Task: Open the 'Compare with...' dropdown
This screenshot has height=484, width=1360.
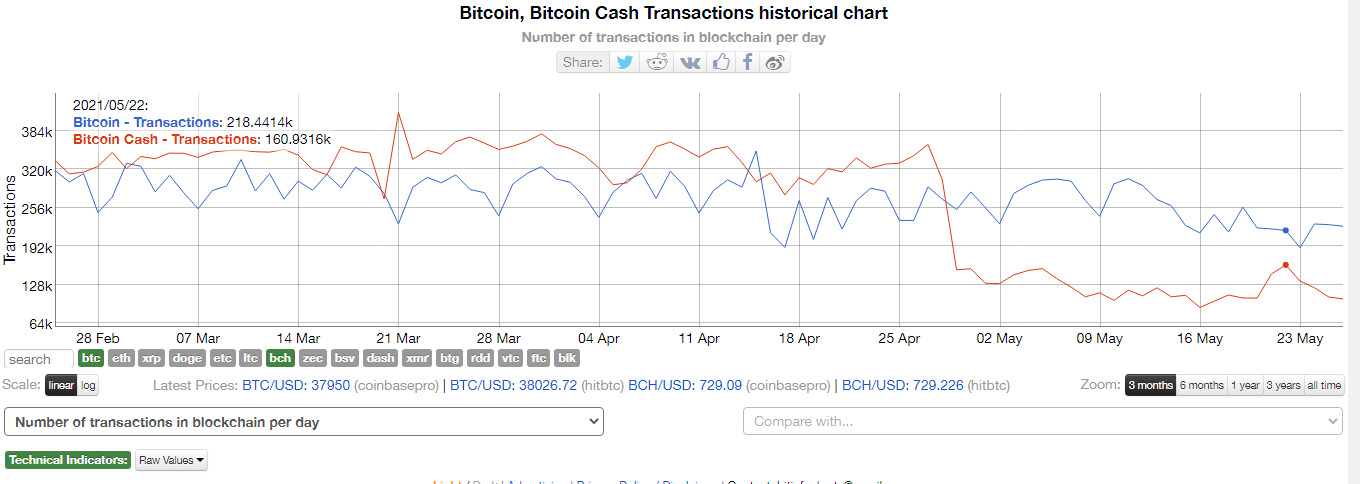Action: coord(1042,422)
